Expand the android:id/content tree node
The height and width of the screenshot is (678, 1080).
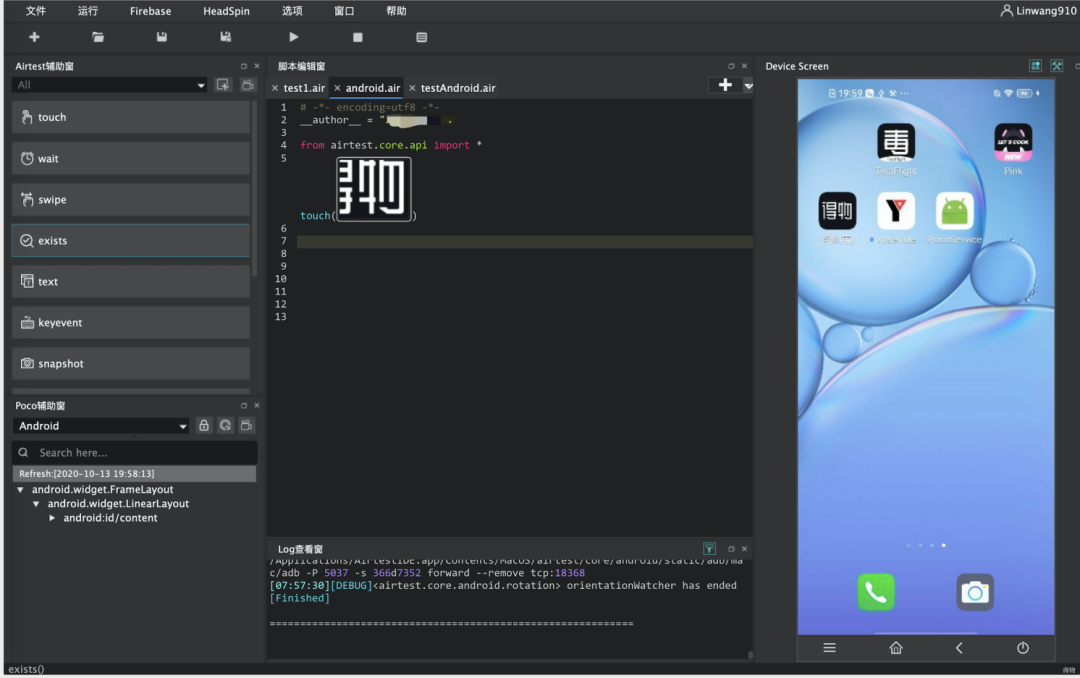53,518
